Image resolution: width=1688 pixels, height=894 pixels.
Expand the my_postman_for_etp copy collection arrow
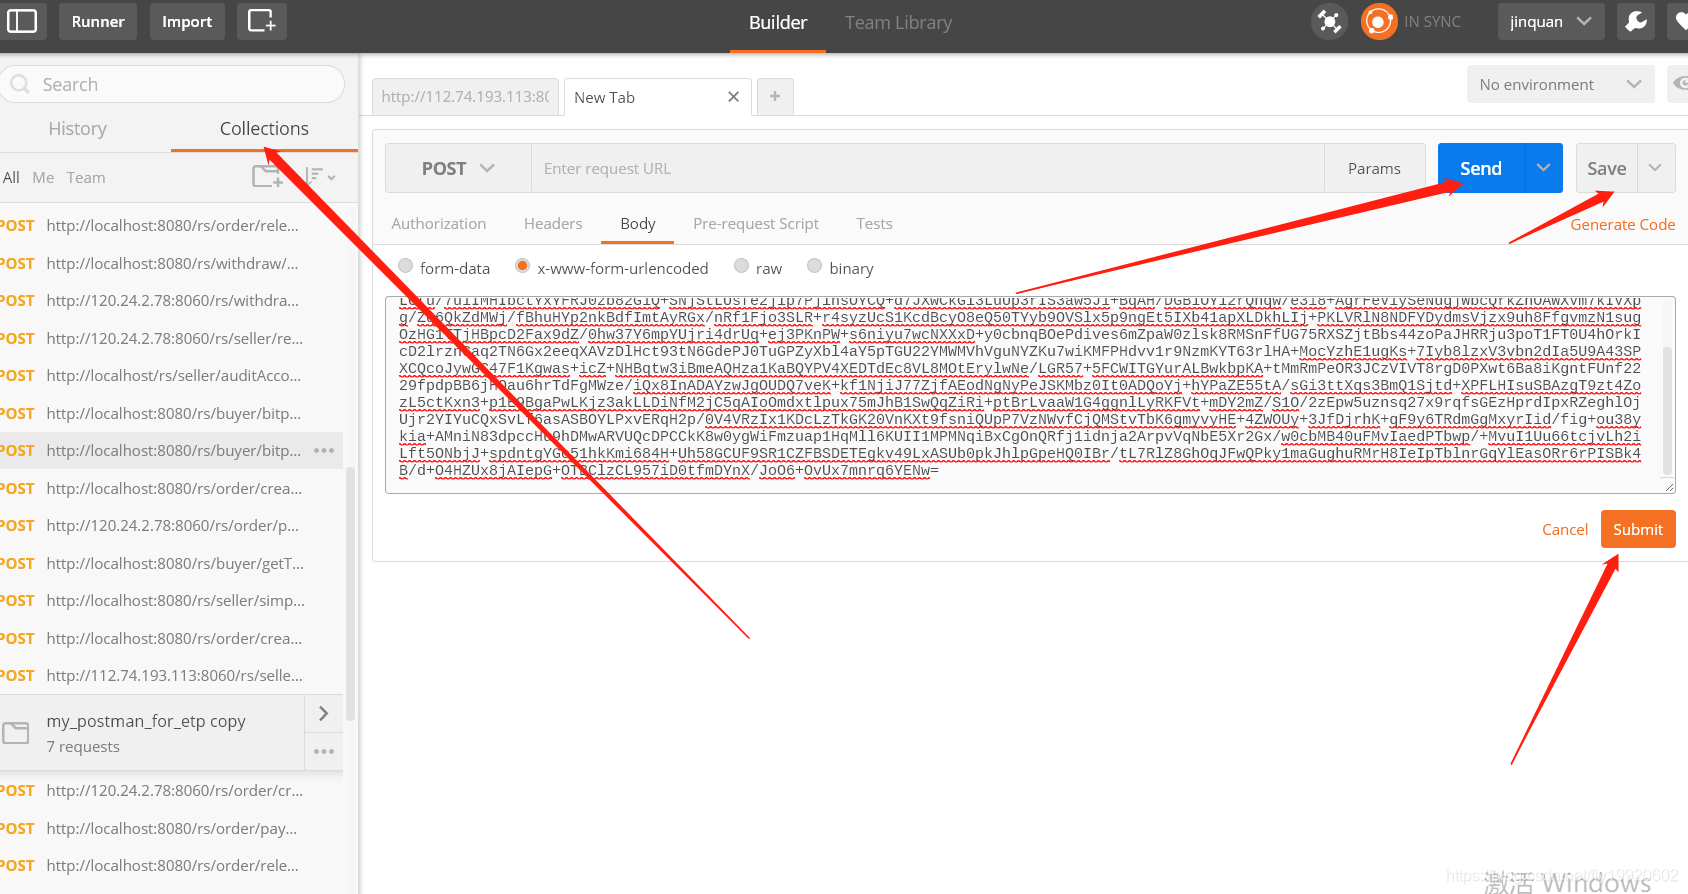pos(324,714)
